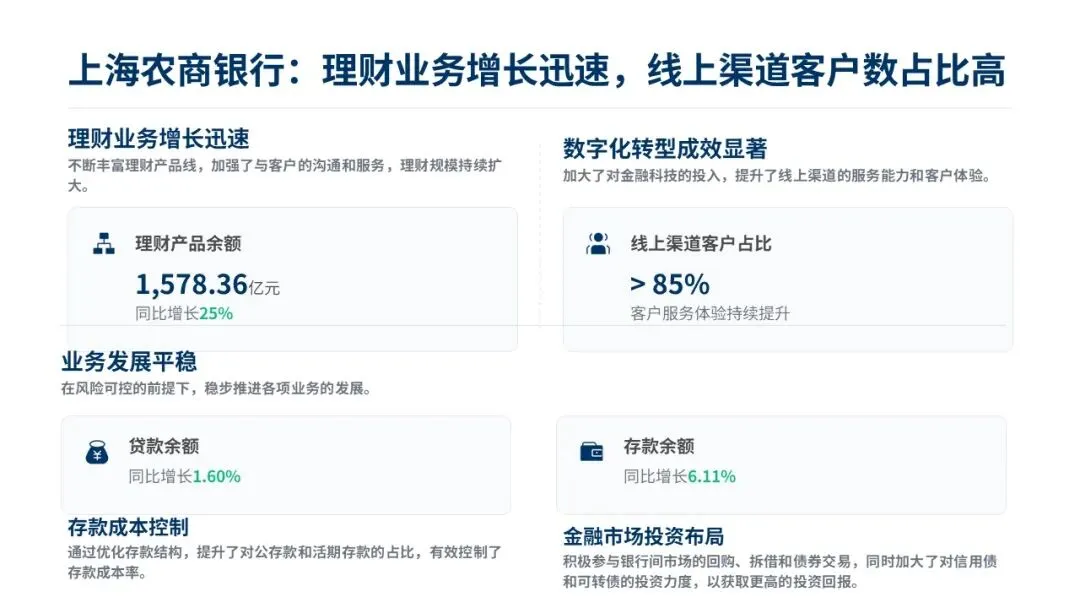Click the org-chart icon beside 理财产品余额
Viewport: 1080px width, 608px height.
point(103,243)
